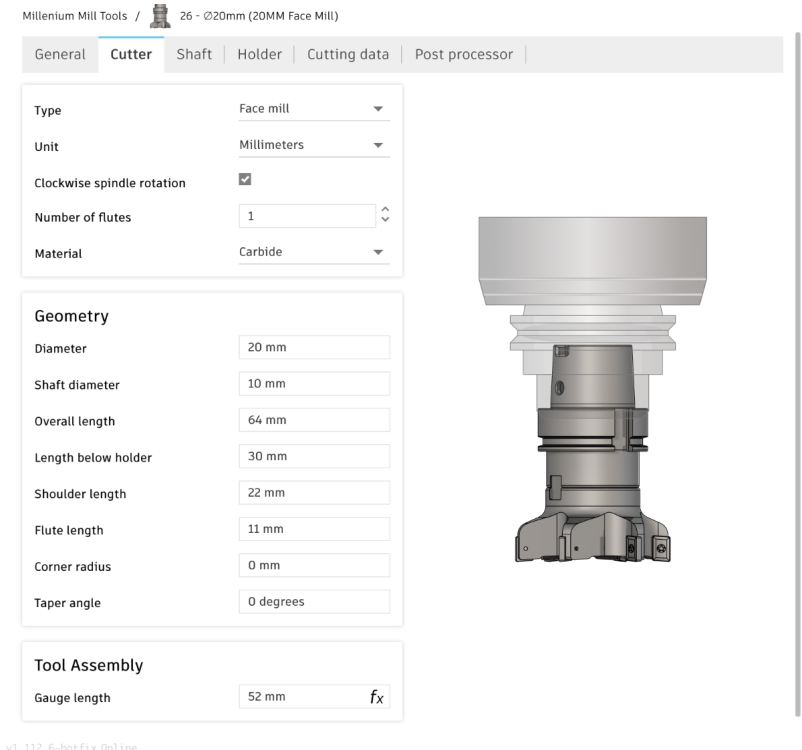
Task: Edit the Length below holder field
Action: pos(314,456)
